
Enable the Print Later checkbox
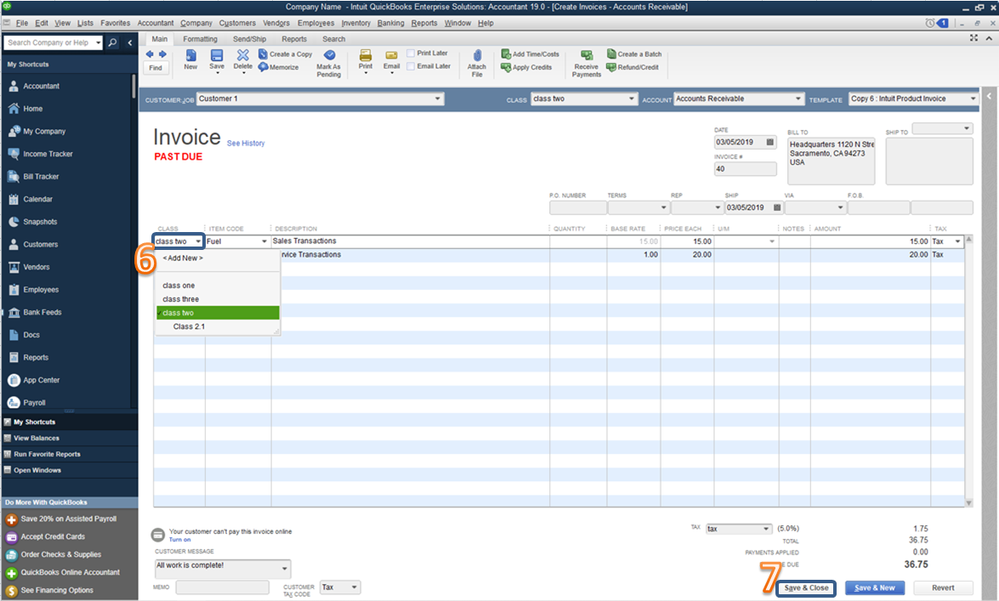point(411,53)
